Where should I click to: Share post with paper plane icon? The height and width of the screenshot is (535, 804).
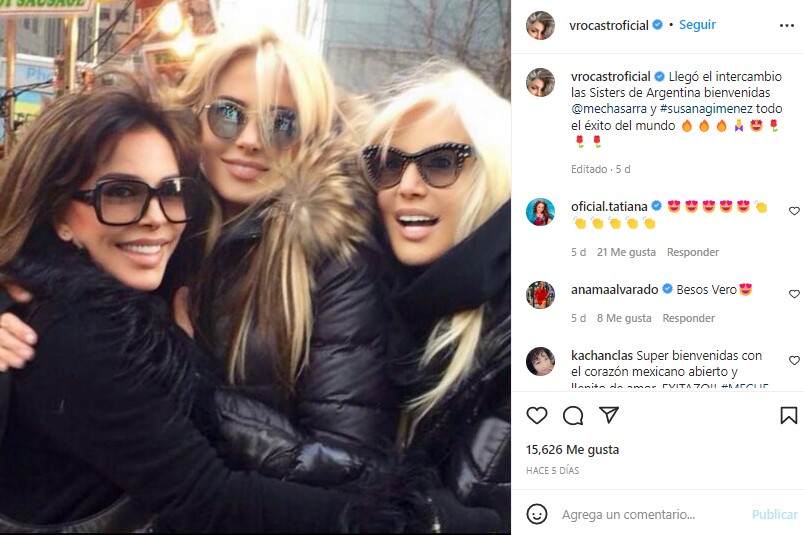coord(609,414)
